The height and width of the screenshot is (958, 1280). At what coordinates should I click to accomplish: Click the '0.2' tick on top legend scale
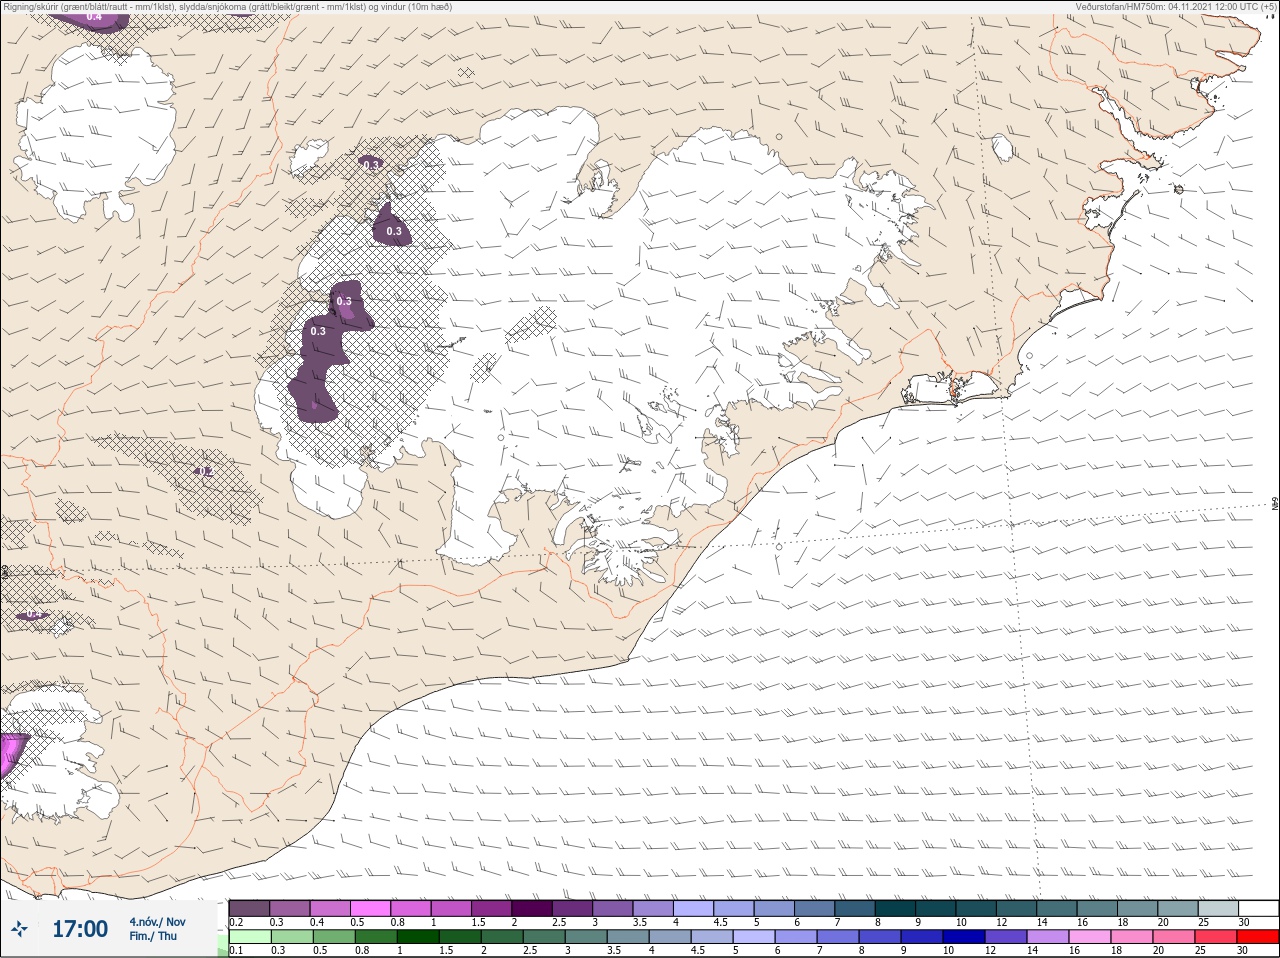coord(236,922)
